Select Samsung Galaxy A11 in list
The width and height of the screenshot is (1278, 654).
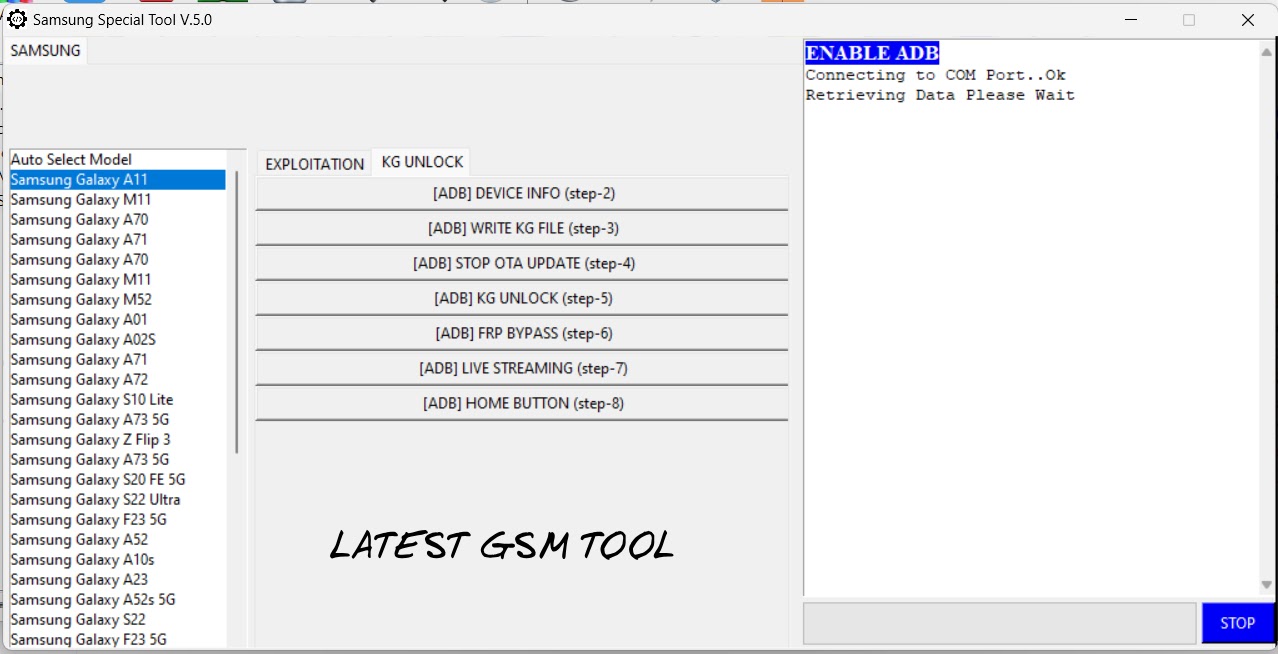(118, 179)
